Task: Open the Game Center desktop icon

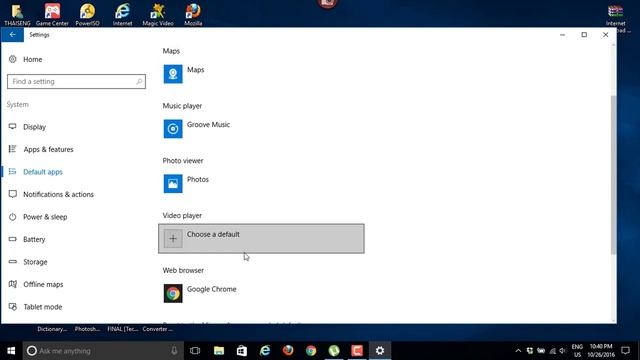Action: pyautogui.click(x=52, y=14)
